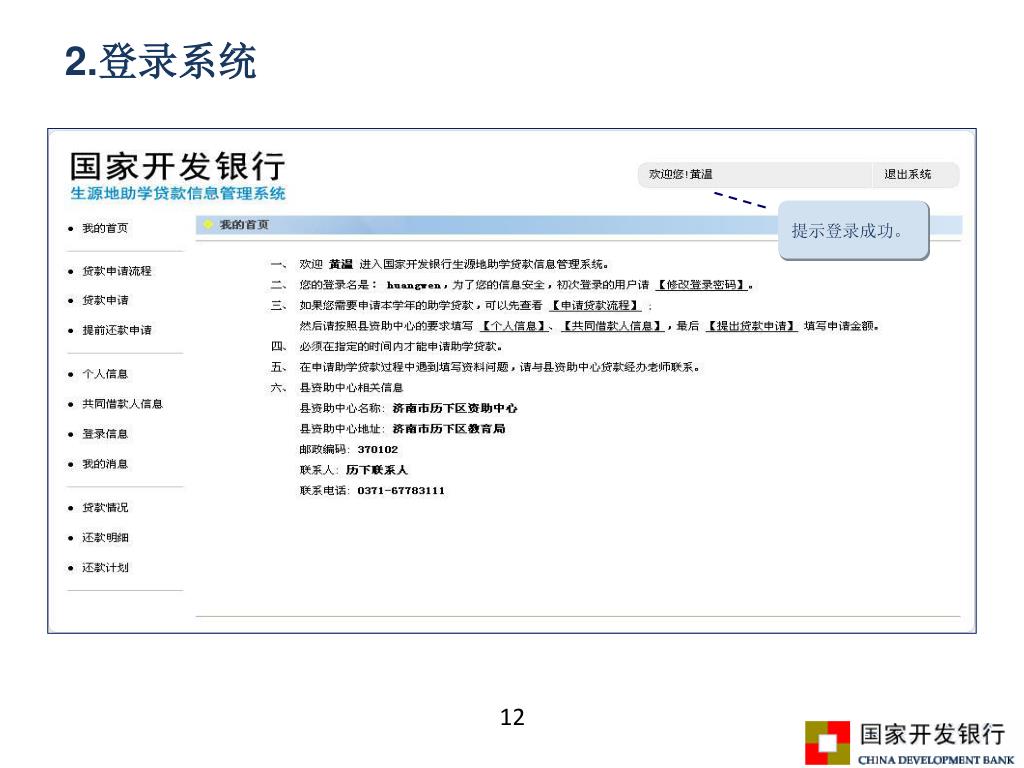This screenshot has height=768, width=1024.
Task: Open 我的消息 sidebar item
Action: (104, 464)
